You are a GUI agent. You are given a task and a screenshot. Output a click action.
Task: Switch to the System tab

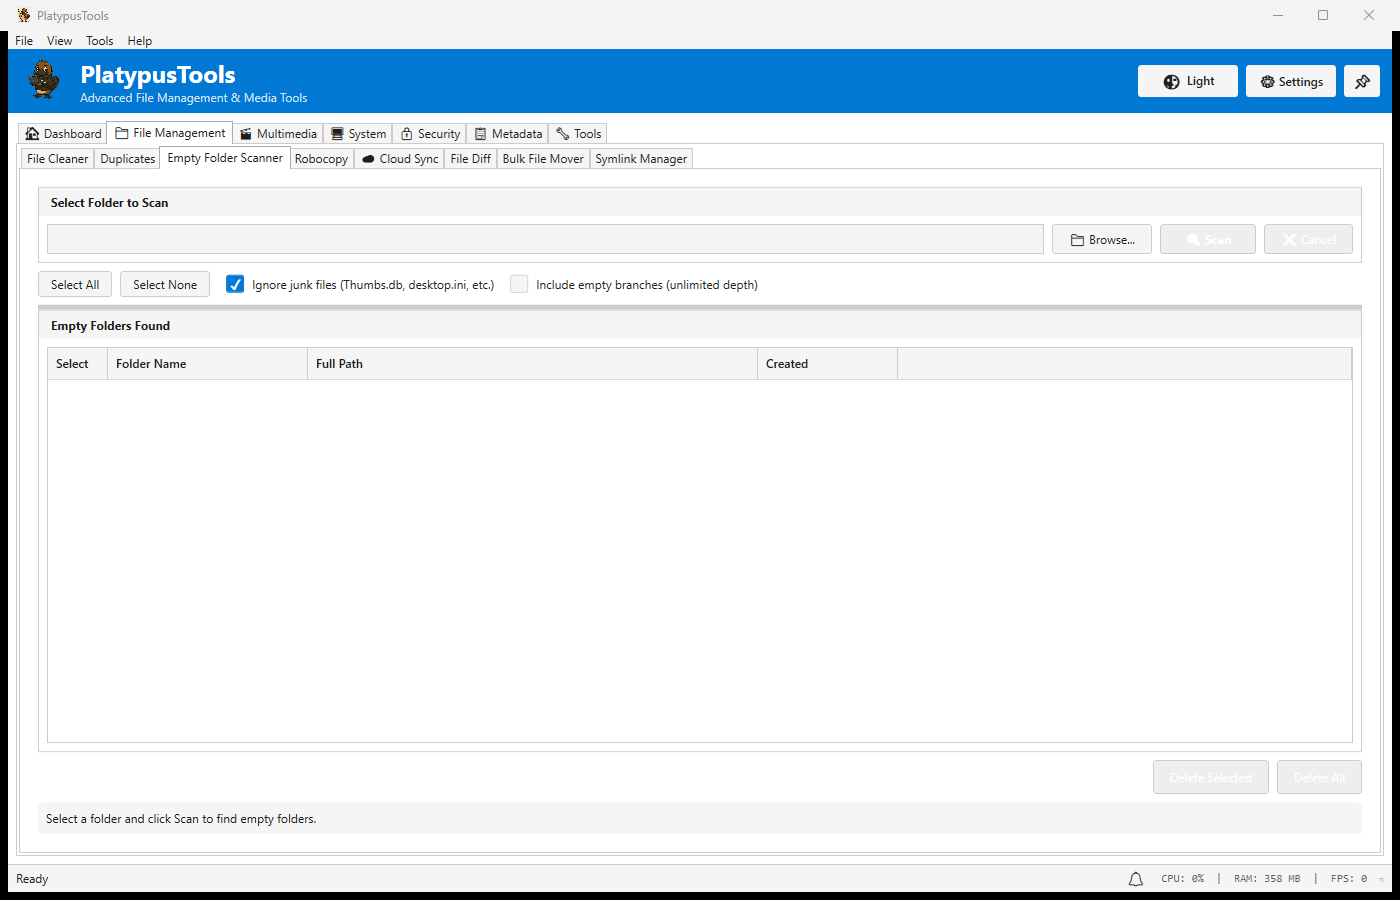click(x=358, y=134)
